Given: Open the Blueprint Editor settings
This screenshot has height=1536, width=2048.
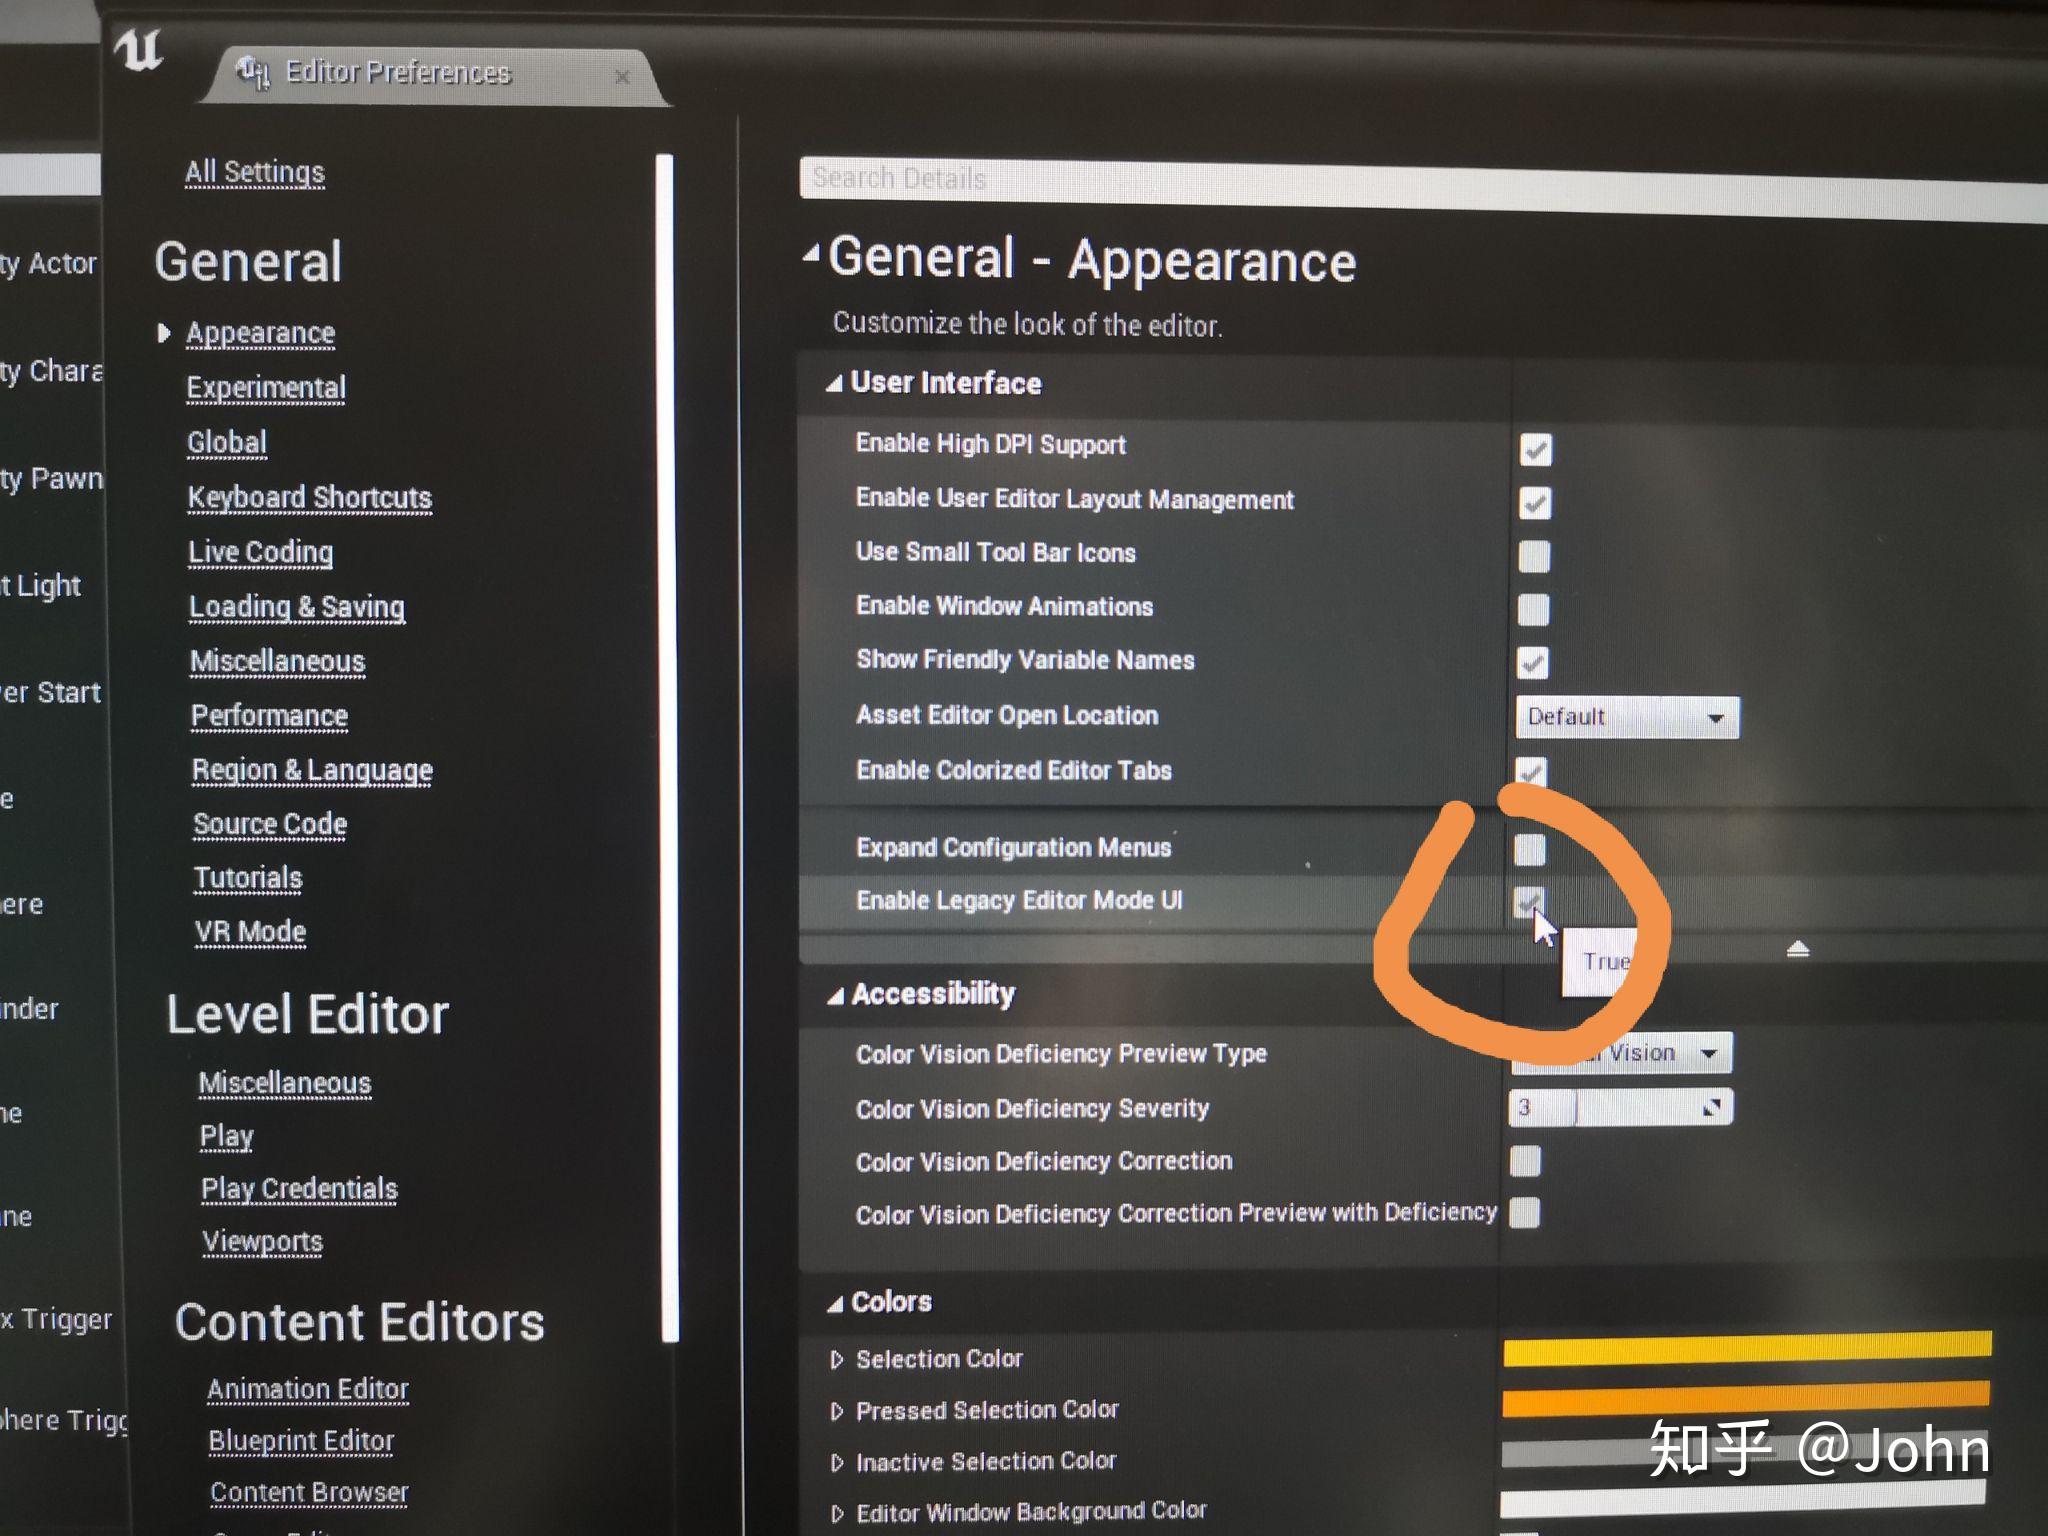Looking at the screenshot, I should (301, 1441).
